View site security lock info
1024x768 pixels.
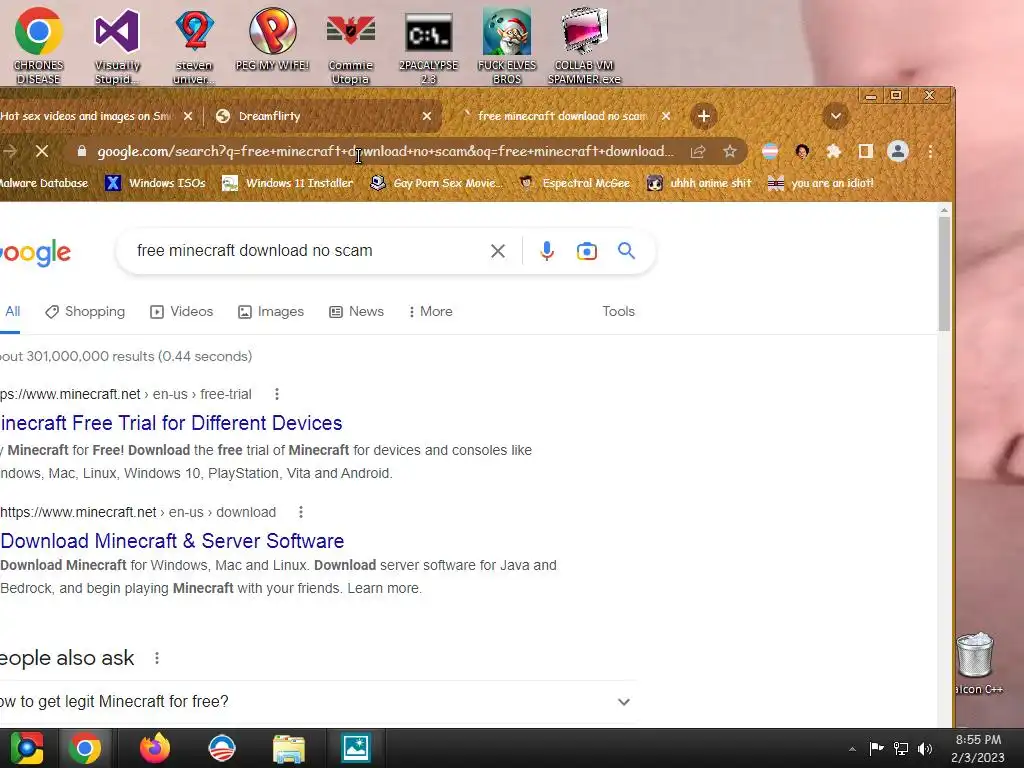pyautogui.click(x=82, y=152)
